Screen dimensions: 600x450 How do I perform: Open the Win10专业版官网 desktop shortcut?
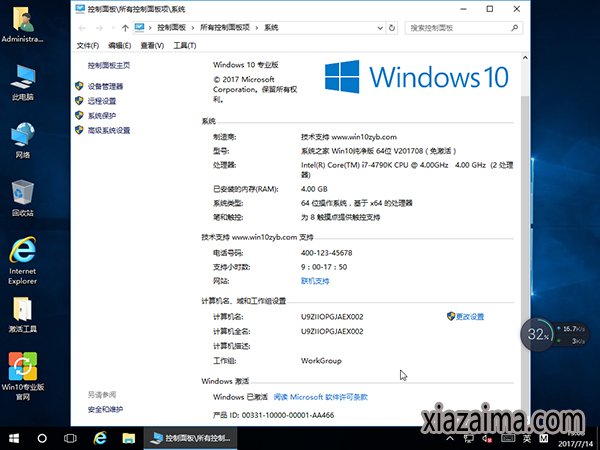(23, 376)
